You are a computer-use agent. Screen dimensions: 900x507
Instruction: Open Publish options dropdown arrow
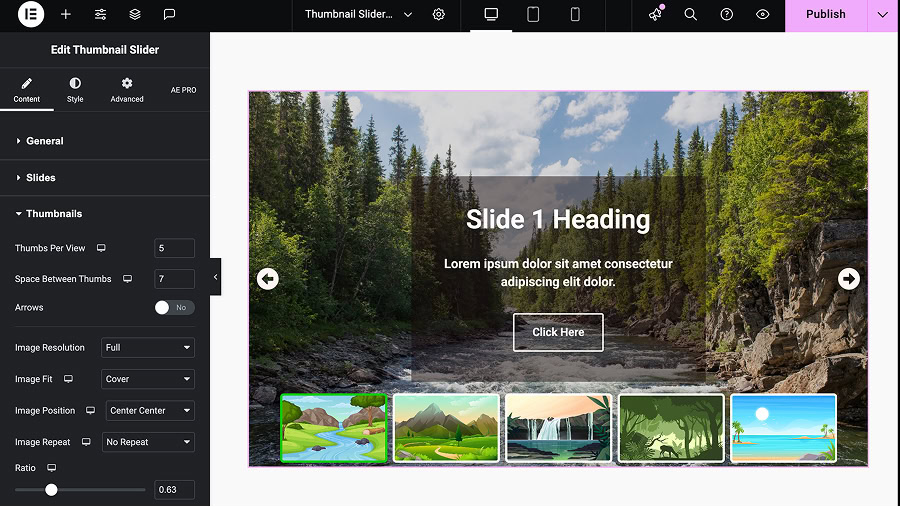point(883,14)
